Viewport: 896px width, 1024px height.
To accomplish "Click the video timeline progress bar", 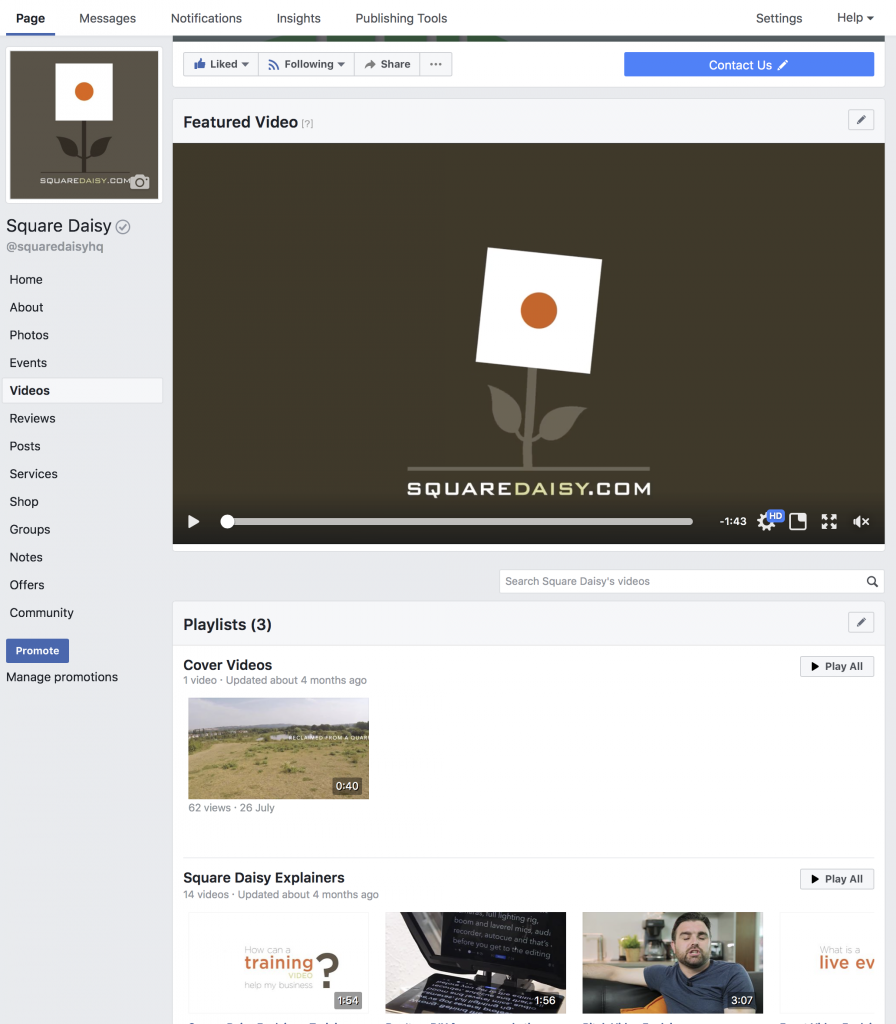I will click(x=456, y=521).
